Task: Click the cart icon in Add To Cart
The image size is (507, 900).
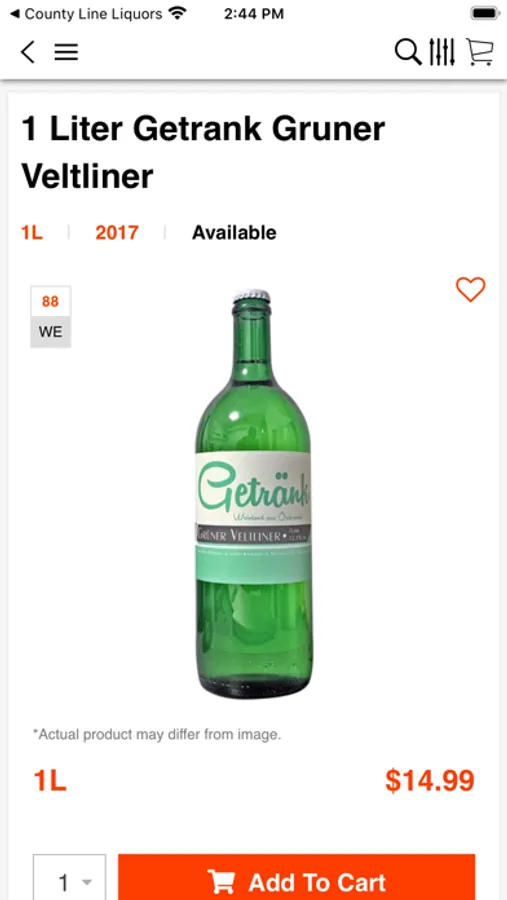Action: pyautogui.click(x=222, y=882)
